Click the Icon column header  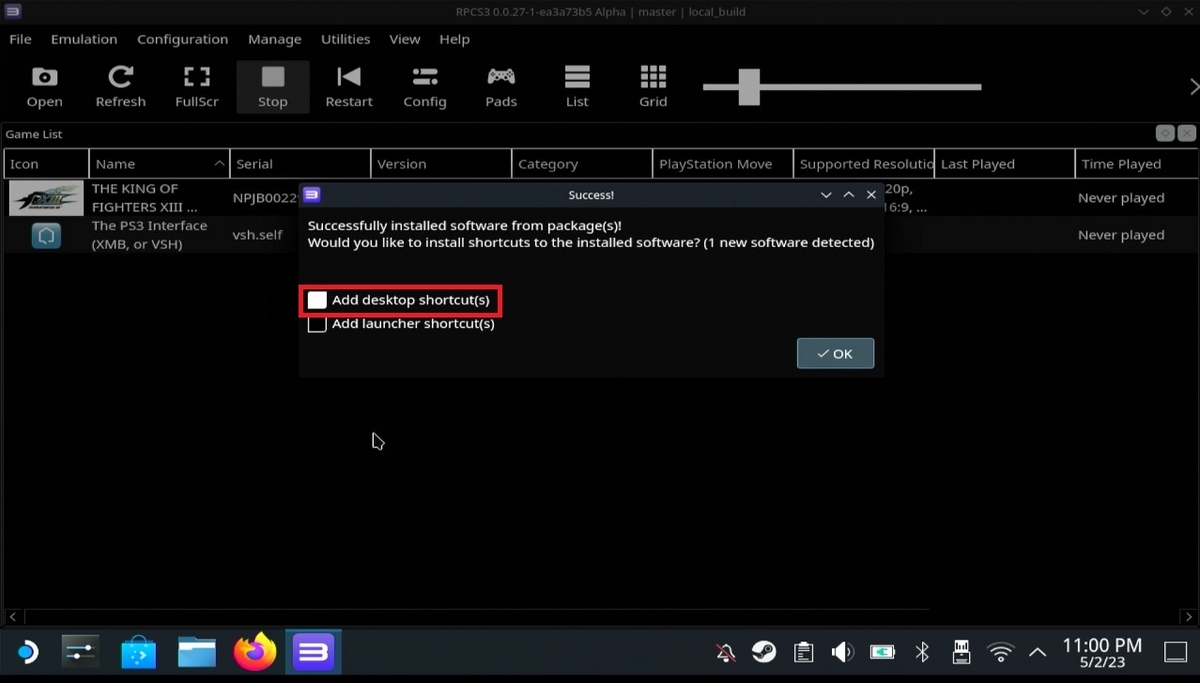coord(46,164)
